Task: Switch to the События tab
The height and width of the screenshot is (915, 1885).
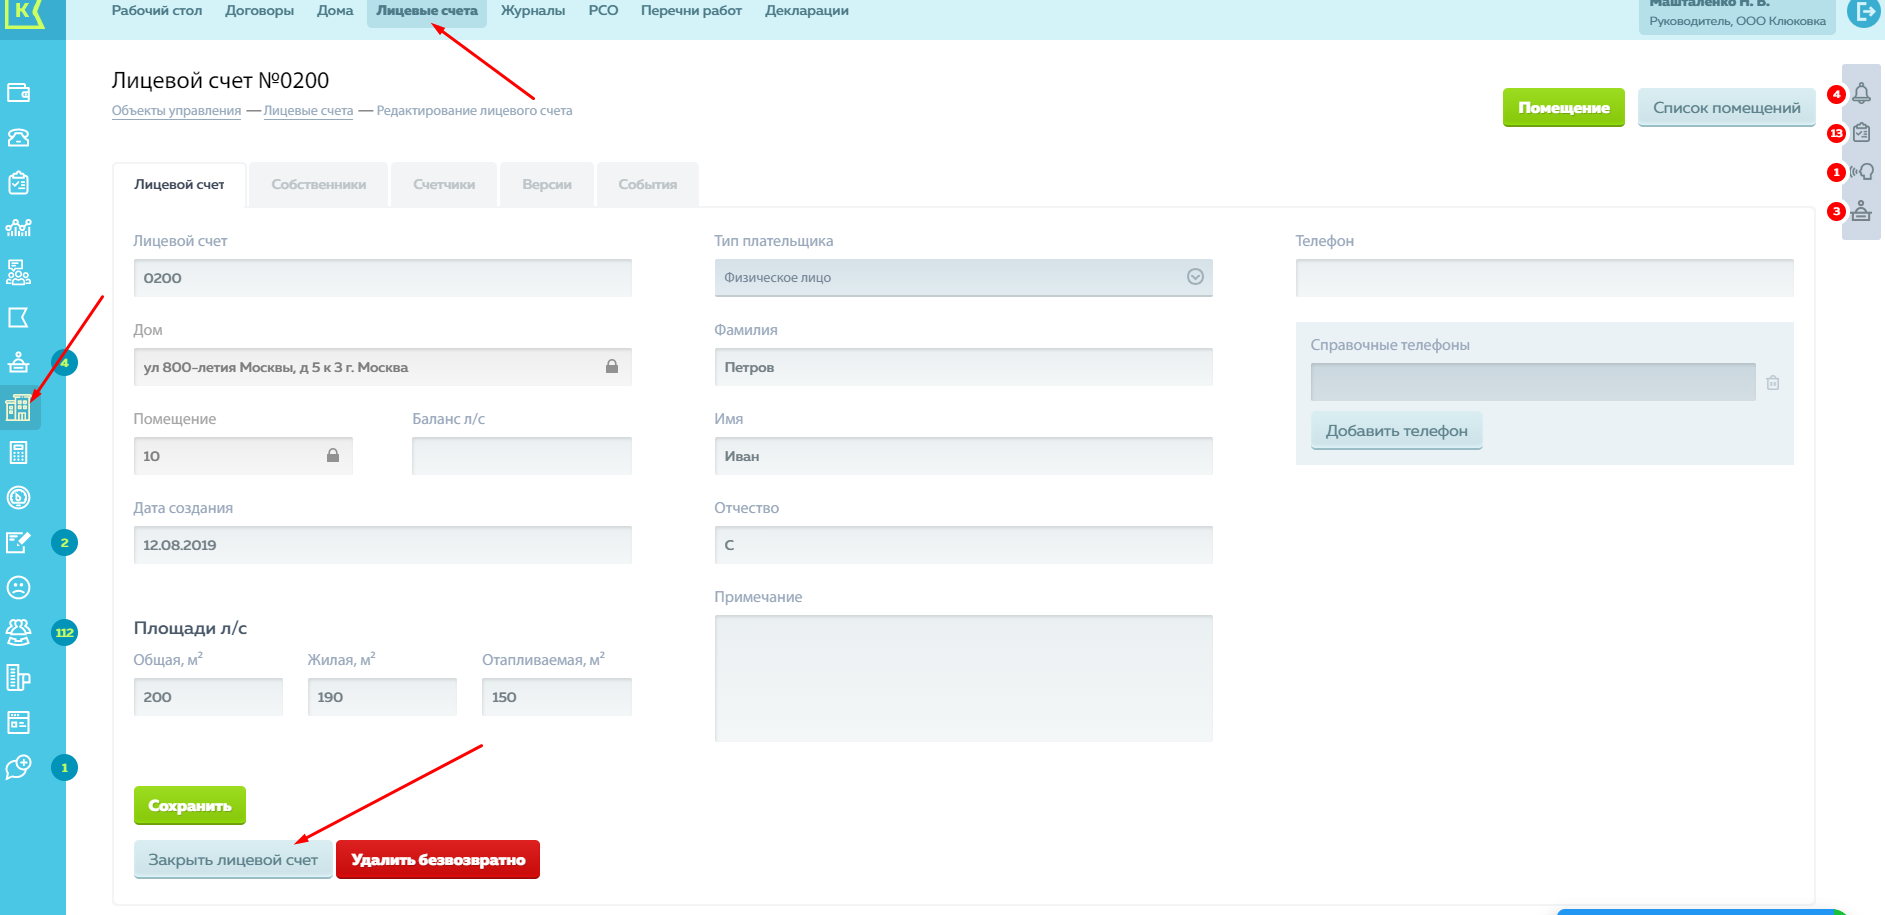Action: tap(648, 185)
